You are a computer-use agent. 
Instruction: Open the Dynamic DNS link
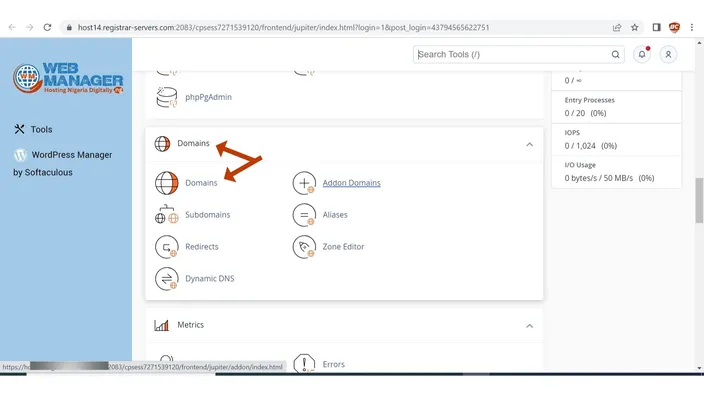[210, 278]
